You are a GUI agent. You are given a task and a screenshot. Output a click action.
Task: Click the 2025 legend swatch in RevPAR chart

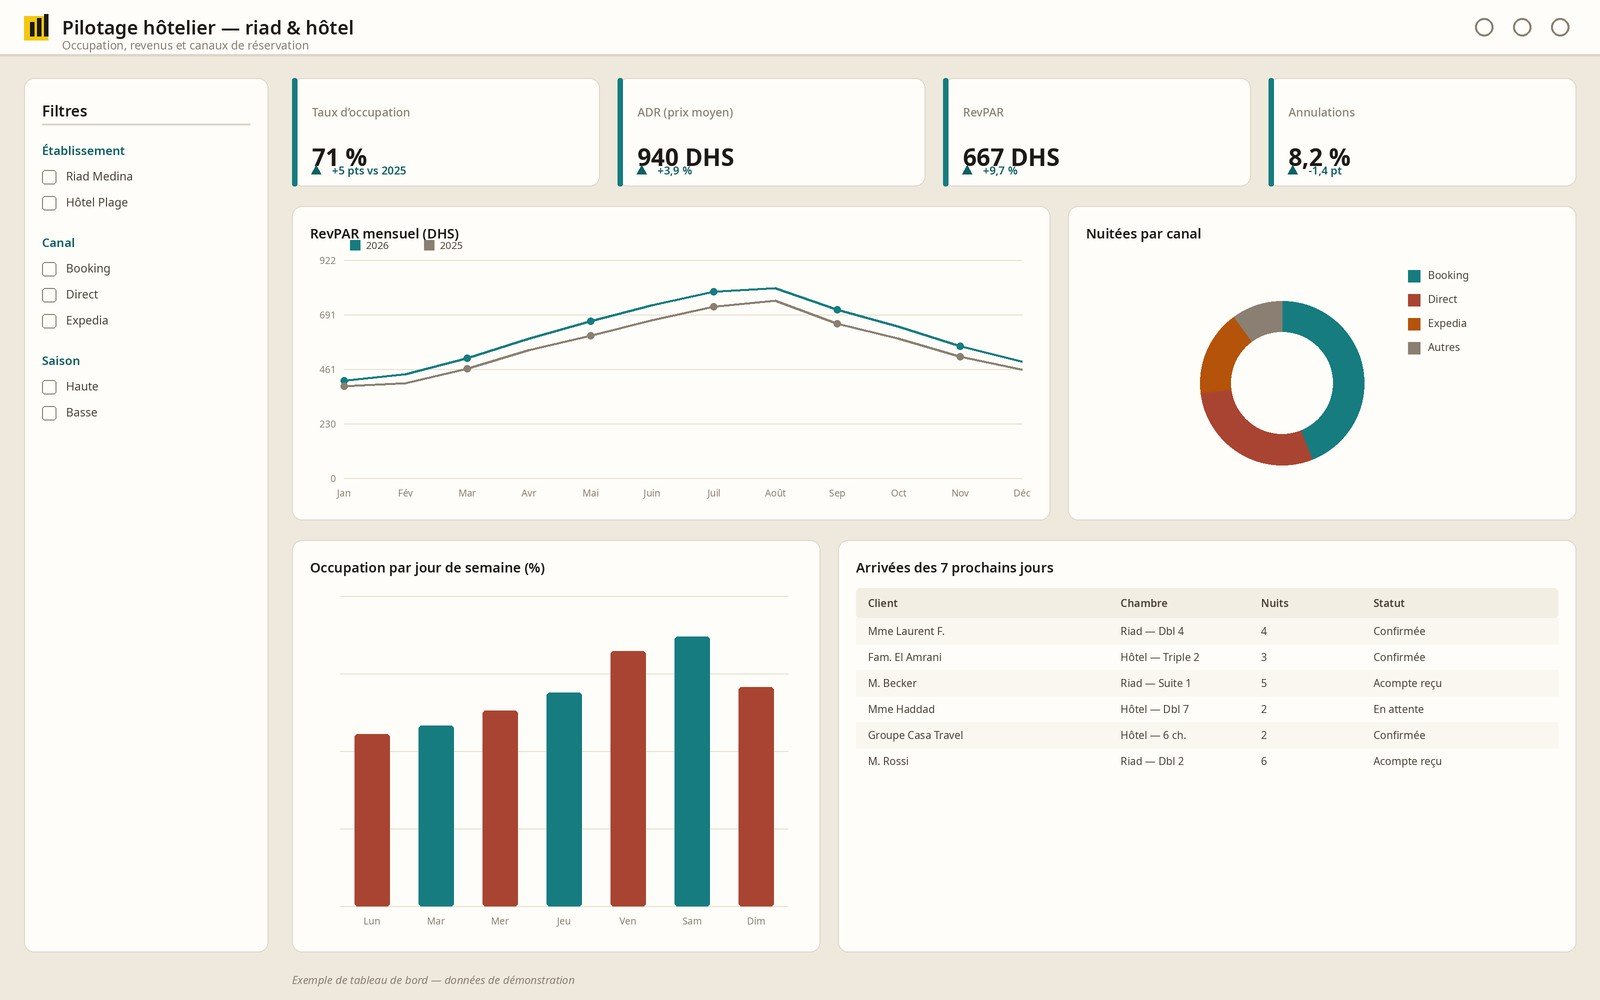tap(429, 245)
